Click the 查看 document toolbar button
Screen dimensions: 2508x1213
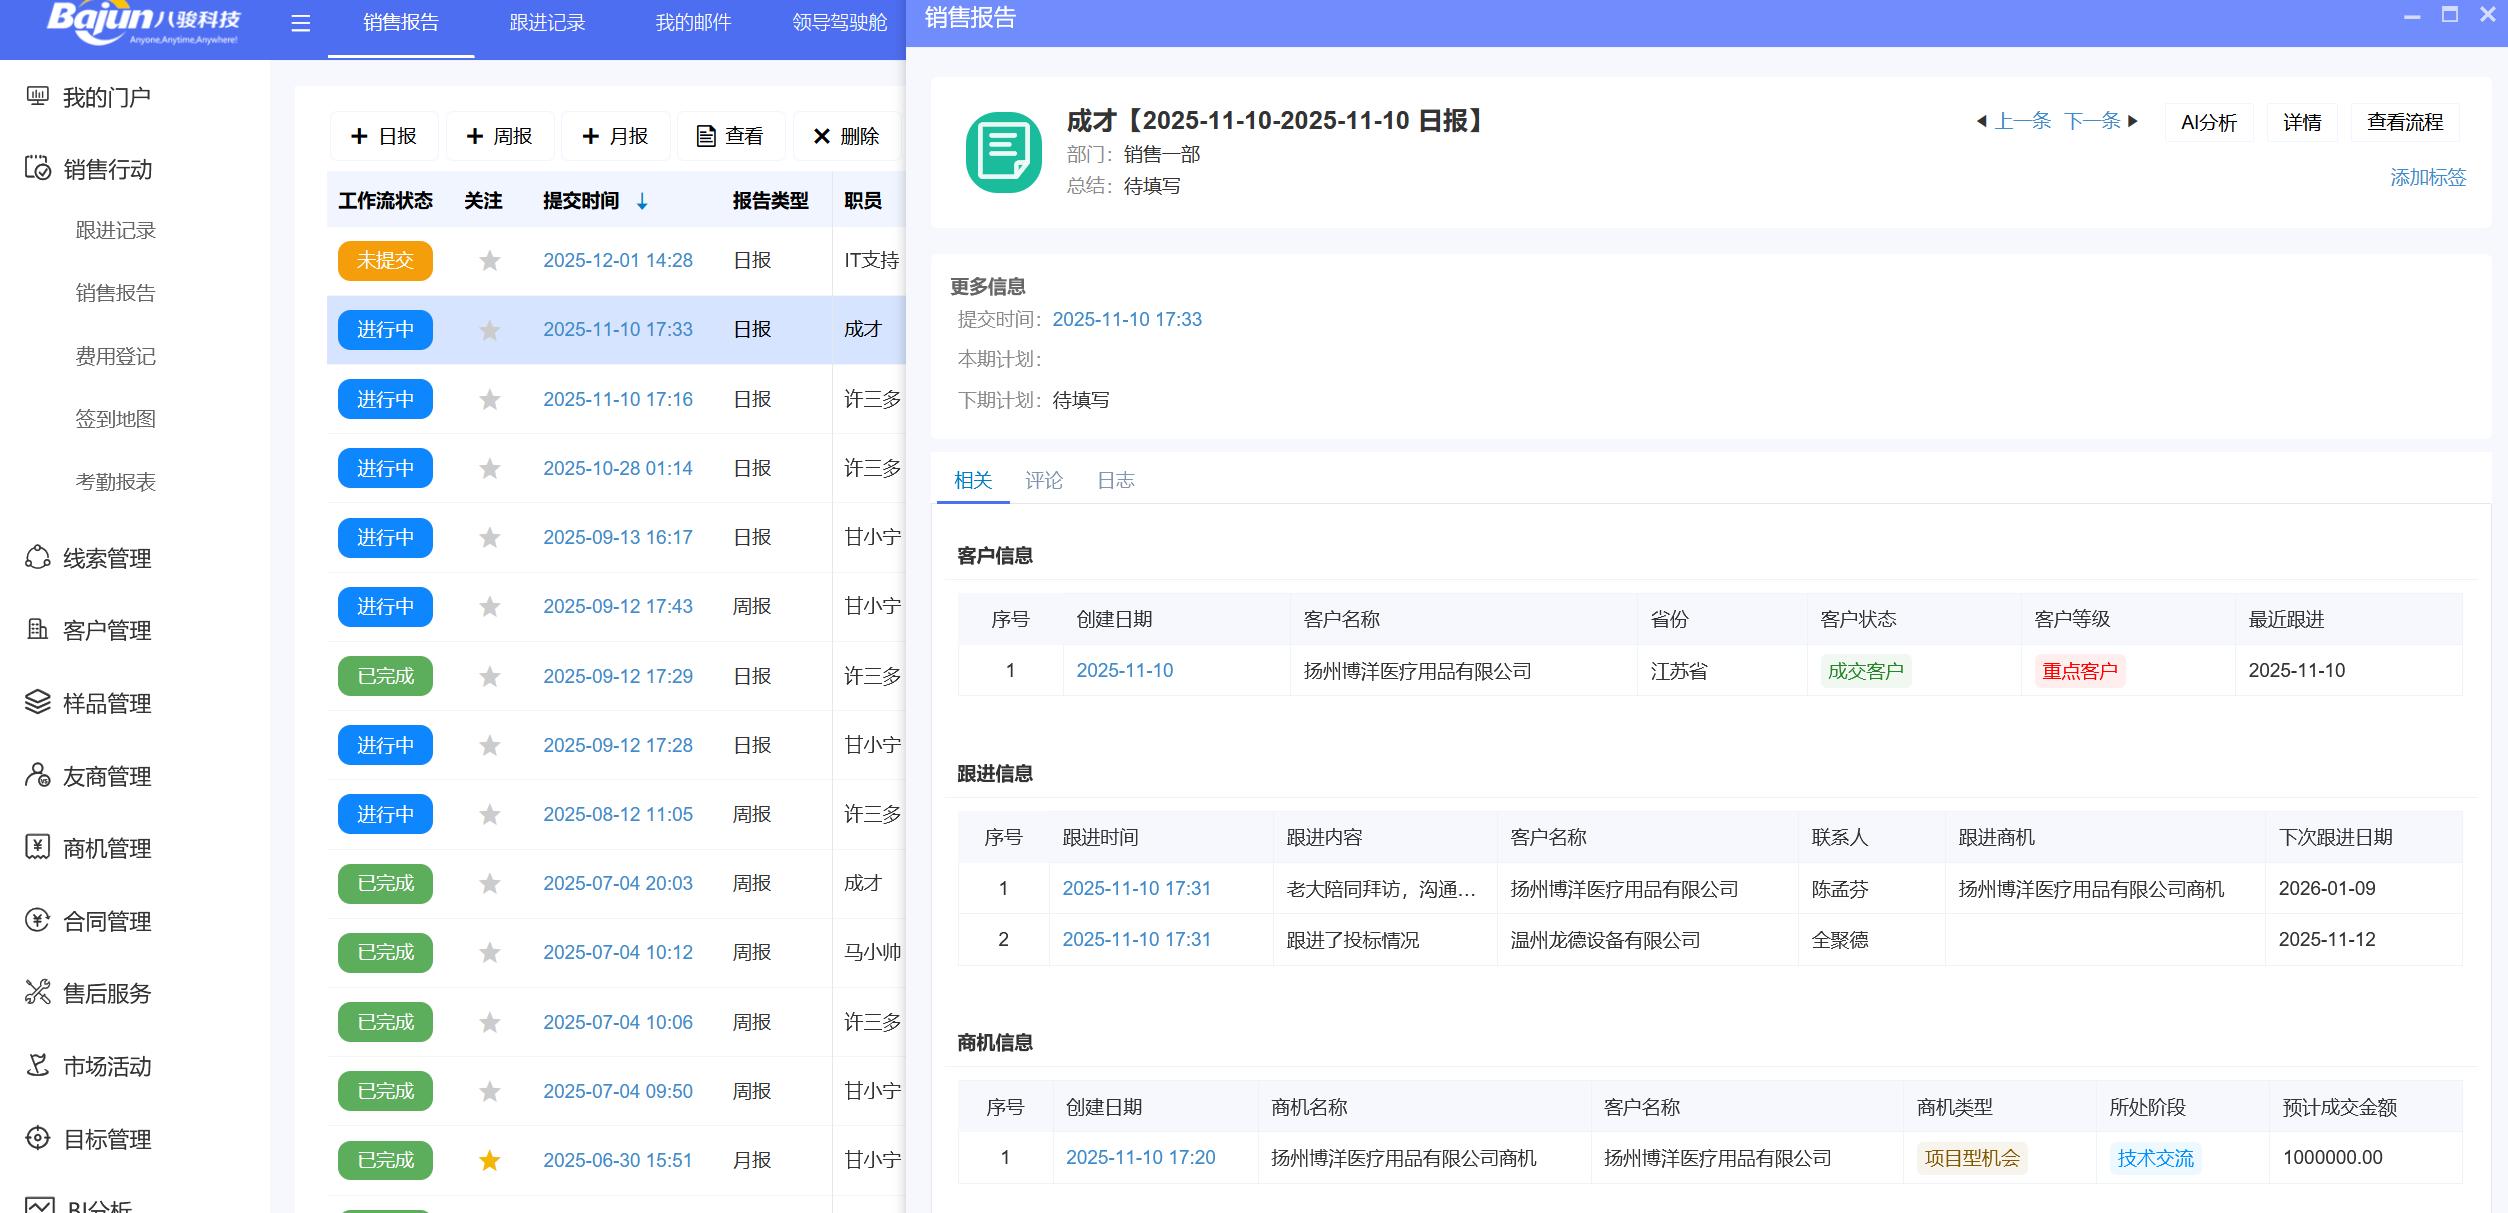730,136
